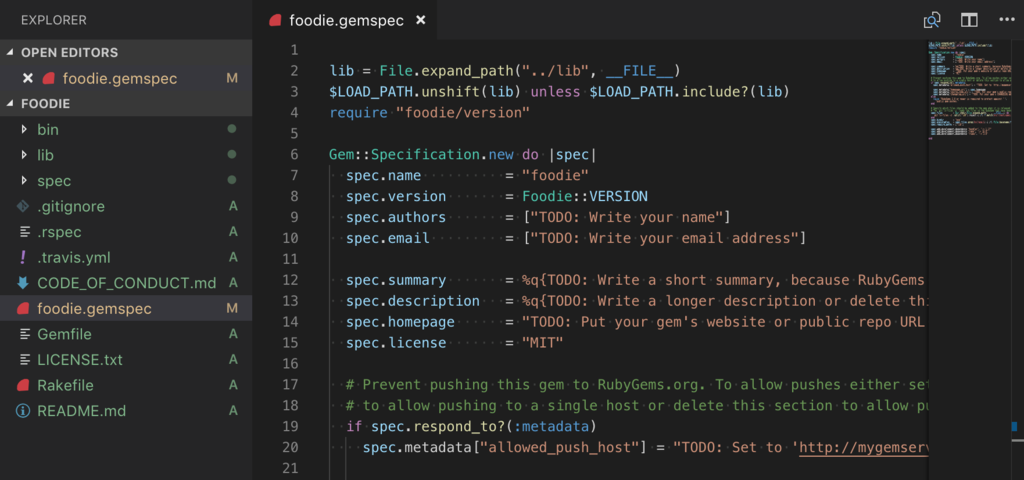1024x480 pixels.
Task: Close the foodie.gemspec editor tab
Action: pyautogui.click(x=421, y=20)
